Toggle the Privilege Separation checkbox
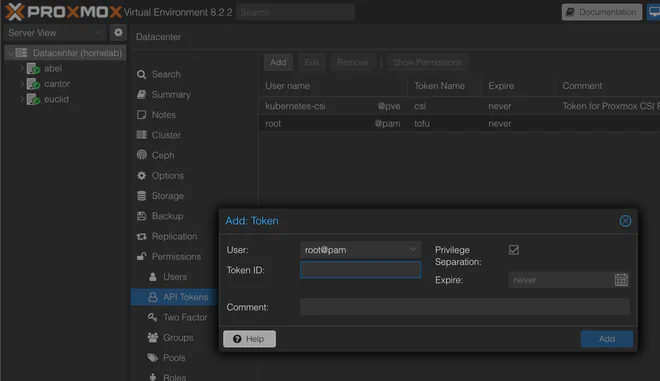The height and width of the screenshot is (381, 660). (514, 250)
